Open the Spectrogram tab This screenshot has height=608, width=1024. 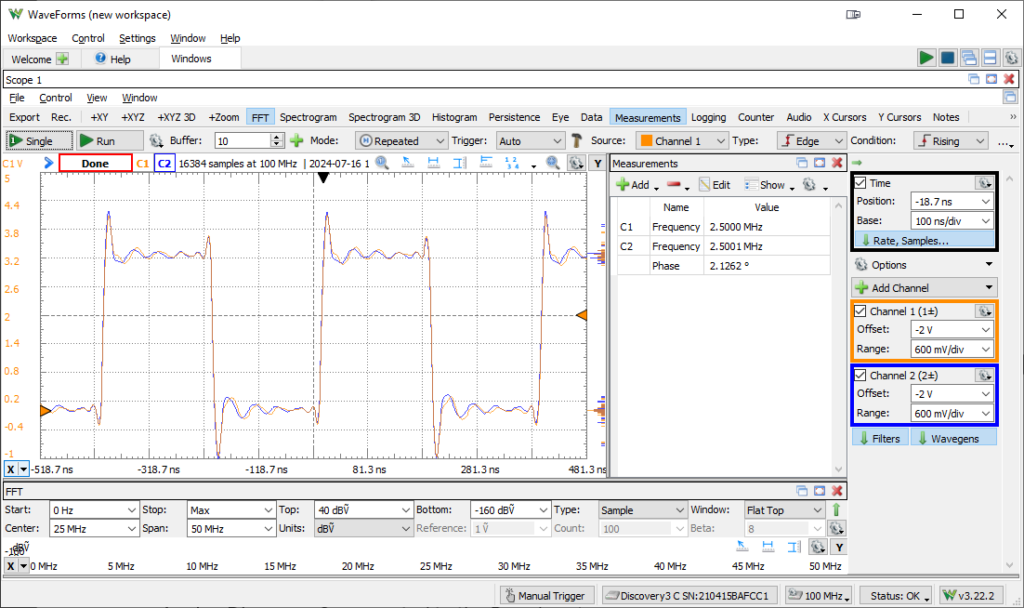click(x=308, y=116)
